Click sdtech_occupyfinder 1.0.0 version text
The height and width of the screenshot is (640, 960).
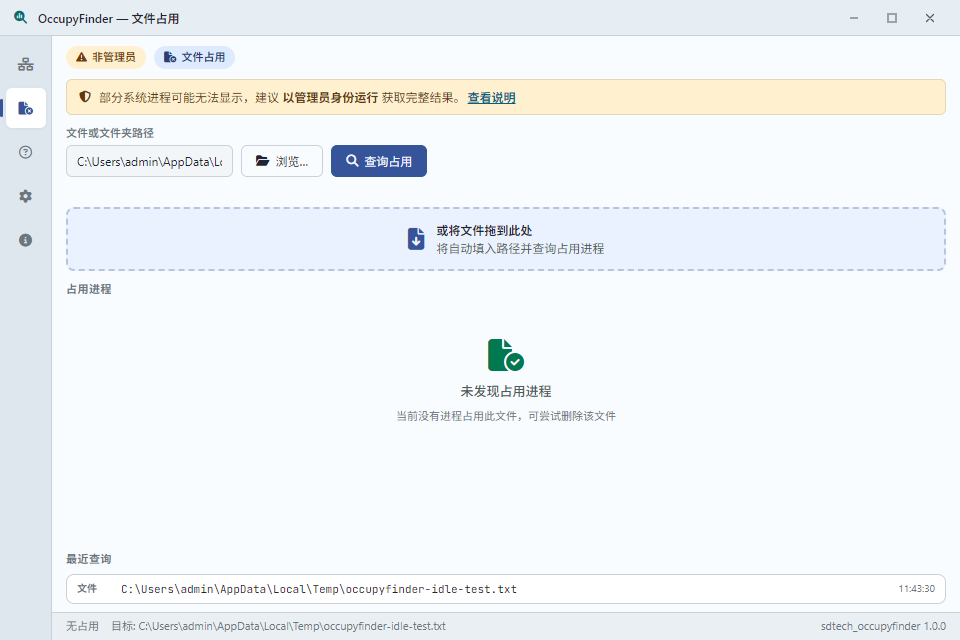(x=883, y=627)
